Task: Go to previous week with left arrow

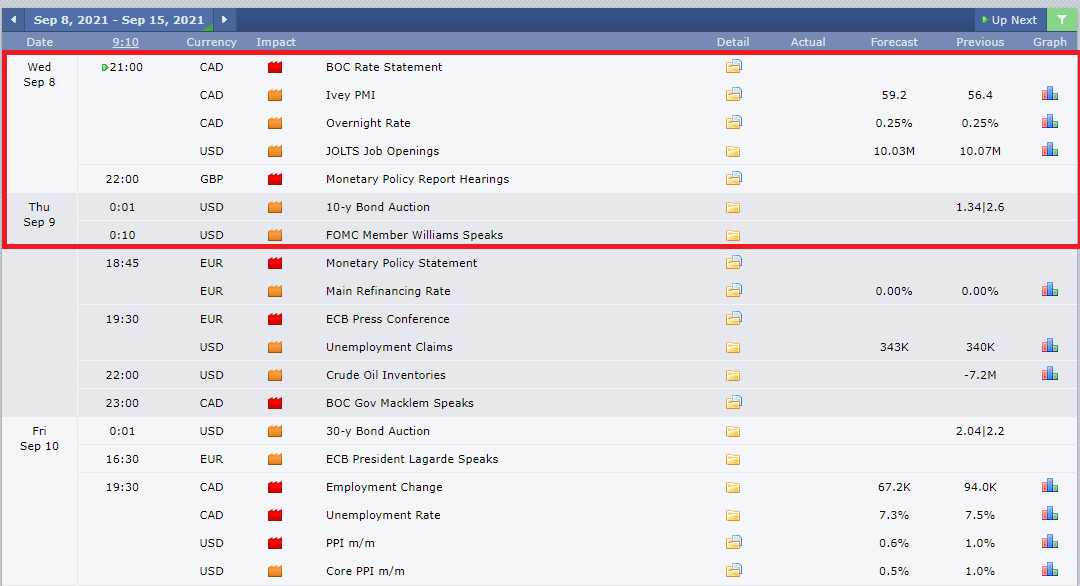Action: point(13,20)
